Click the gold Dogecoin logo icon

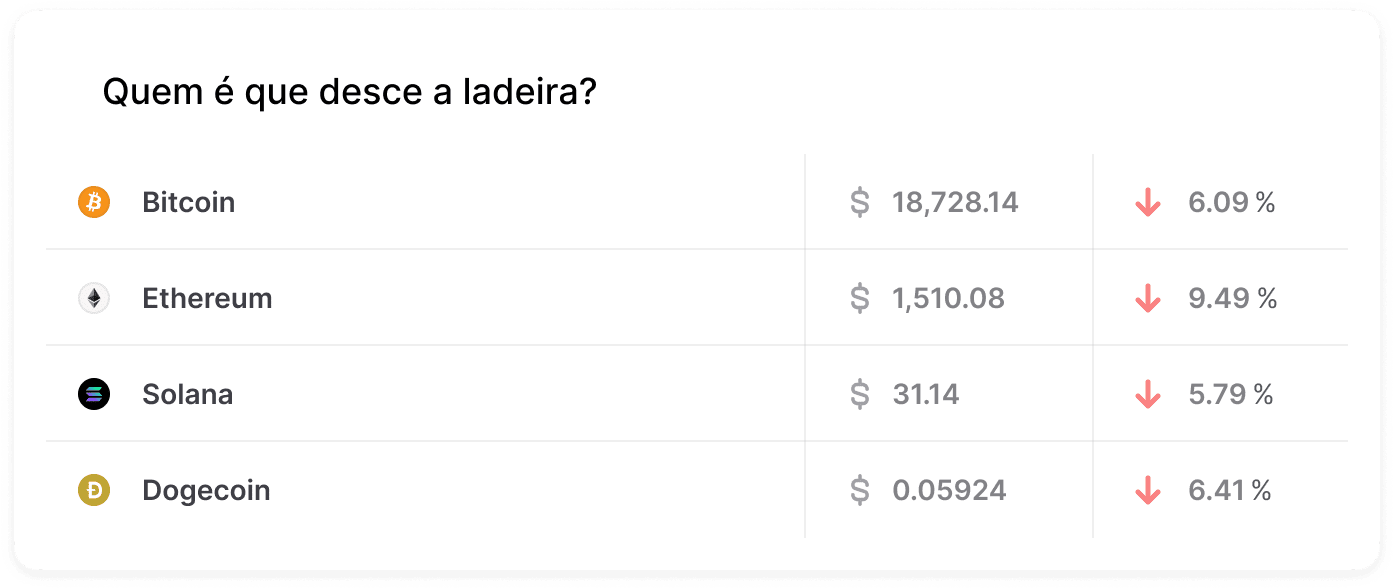[94, 491]
